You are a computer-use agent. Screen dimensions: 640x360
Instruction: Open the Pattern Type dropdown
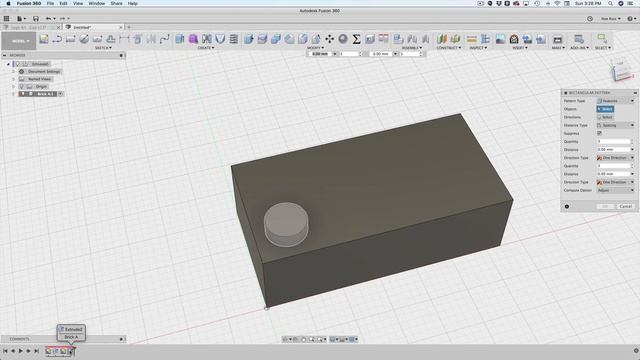tap(616, 101)
